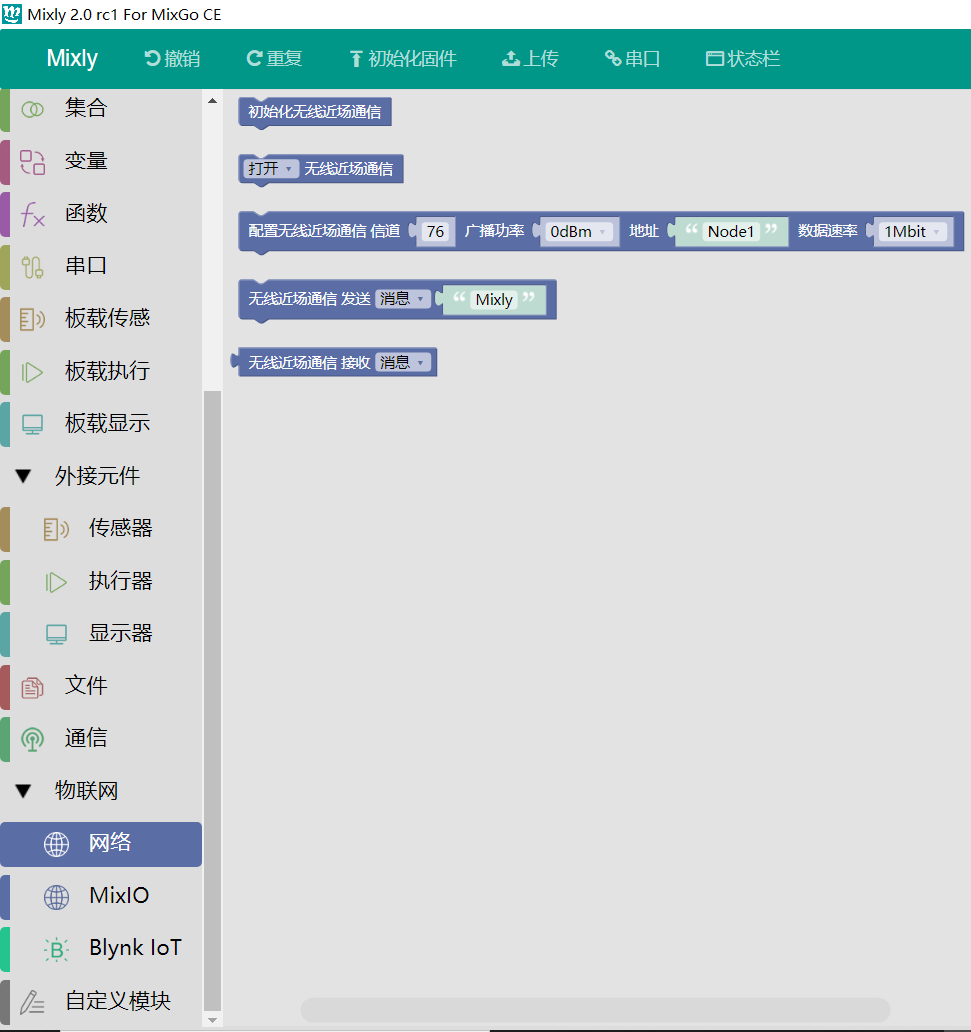Screen dimensions: 971x1032
Task: Open 串口 from the top toolbar
Action: 633,59
